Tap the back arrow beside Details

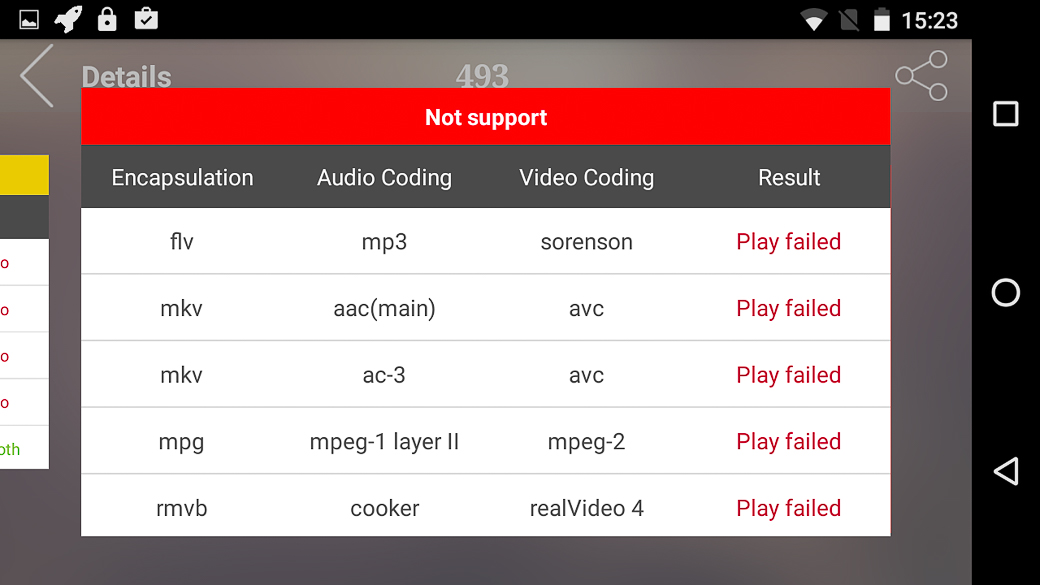[36, 76]
